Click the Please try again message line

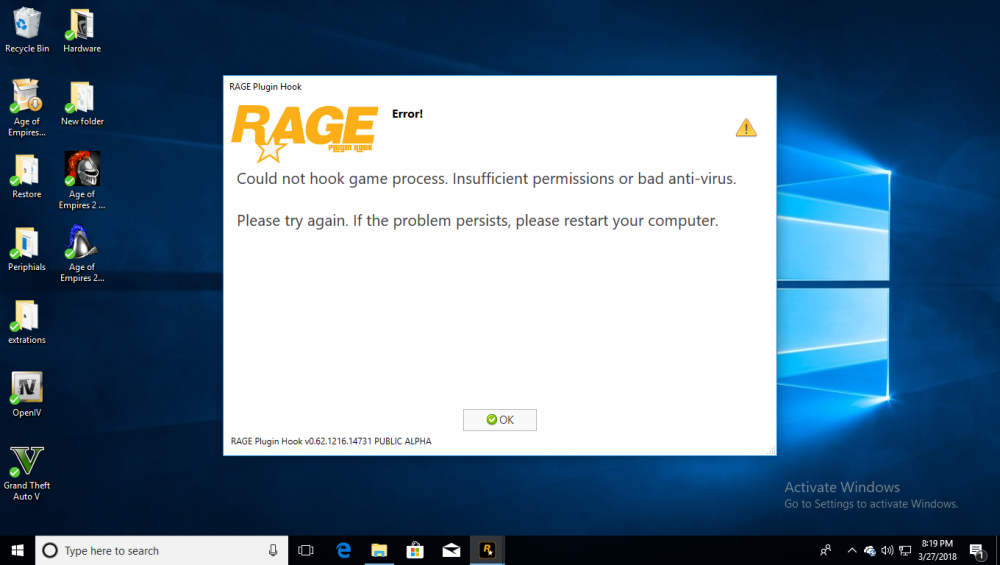pyautogui.click(x=477, y=221)
